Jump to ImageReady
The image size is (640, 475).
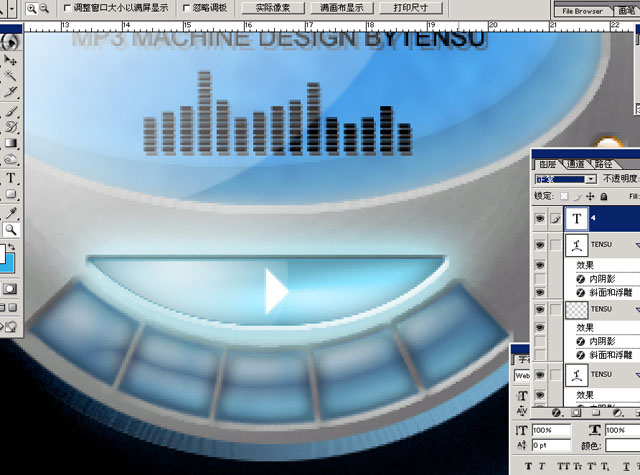tap(10, 326)
